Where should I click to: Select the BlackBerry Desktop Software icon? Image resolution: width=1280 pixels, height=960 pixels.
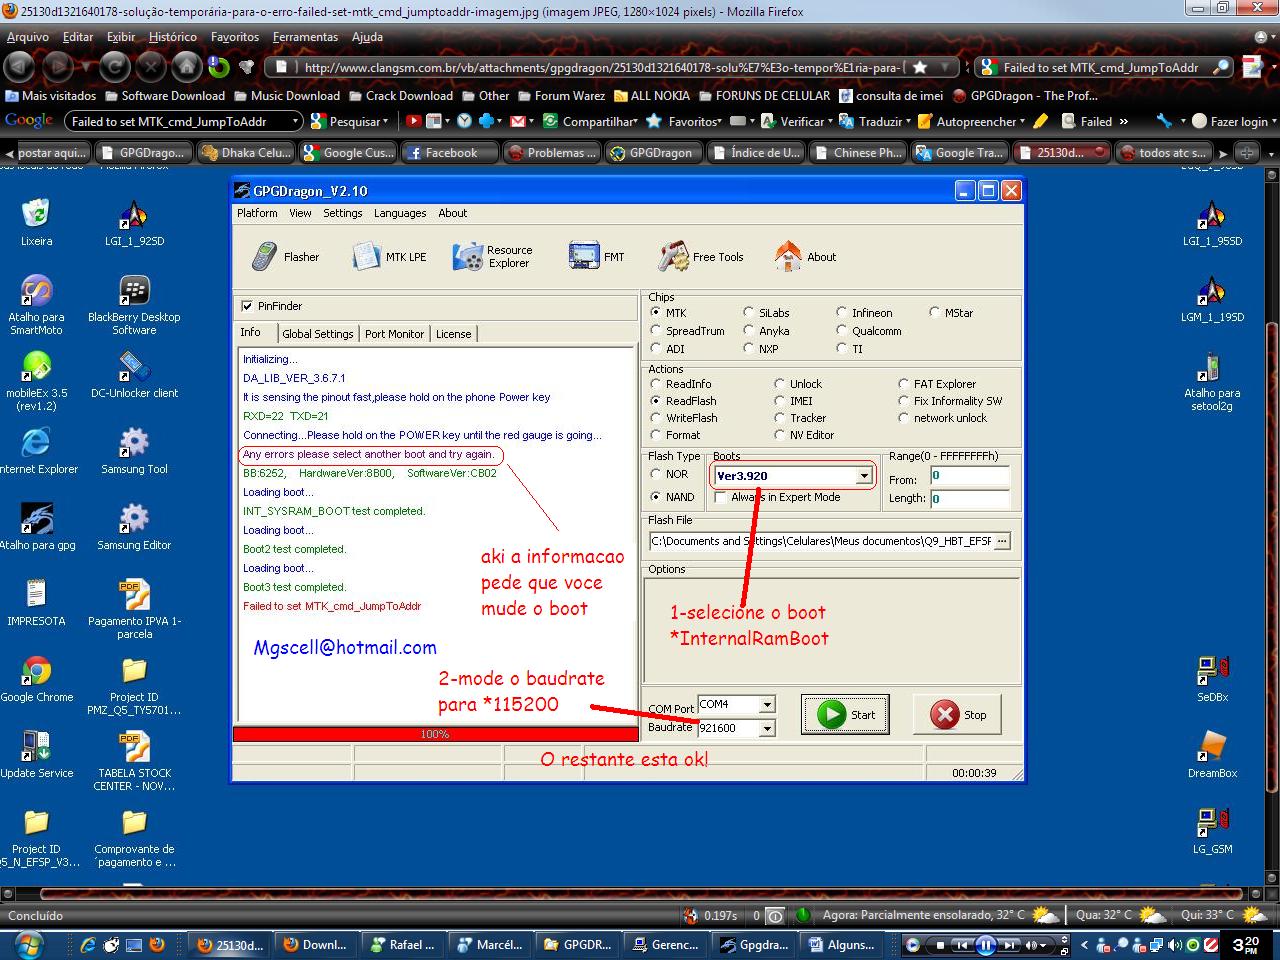point(134,305)
